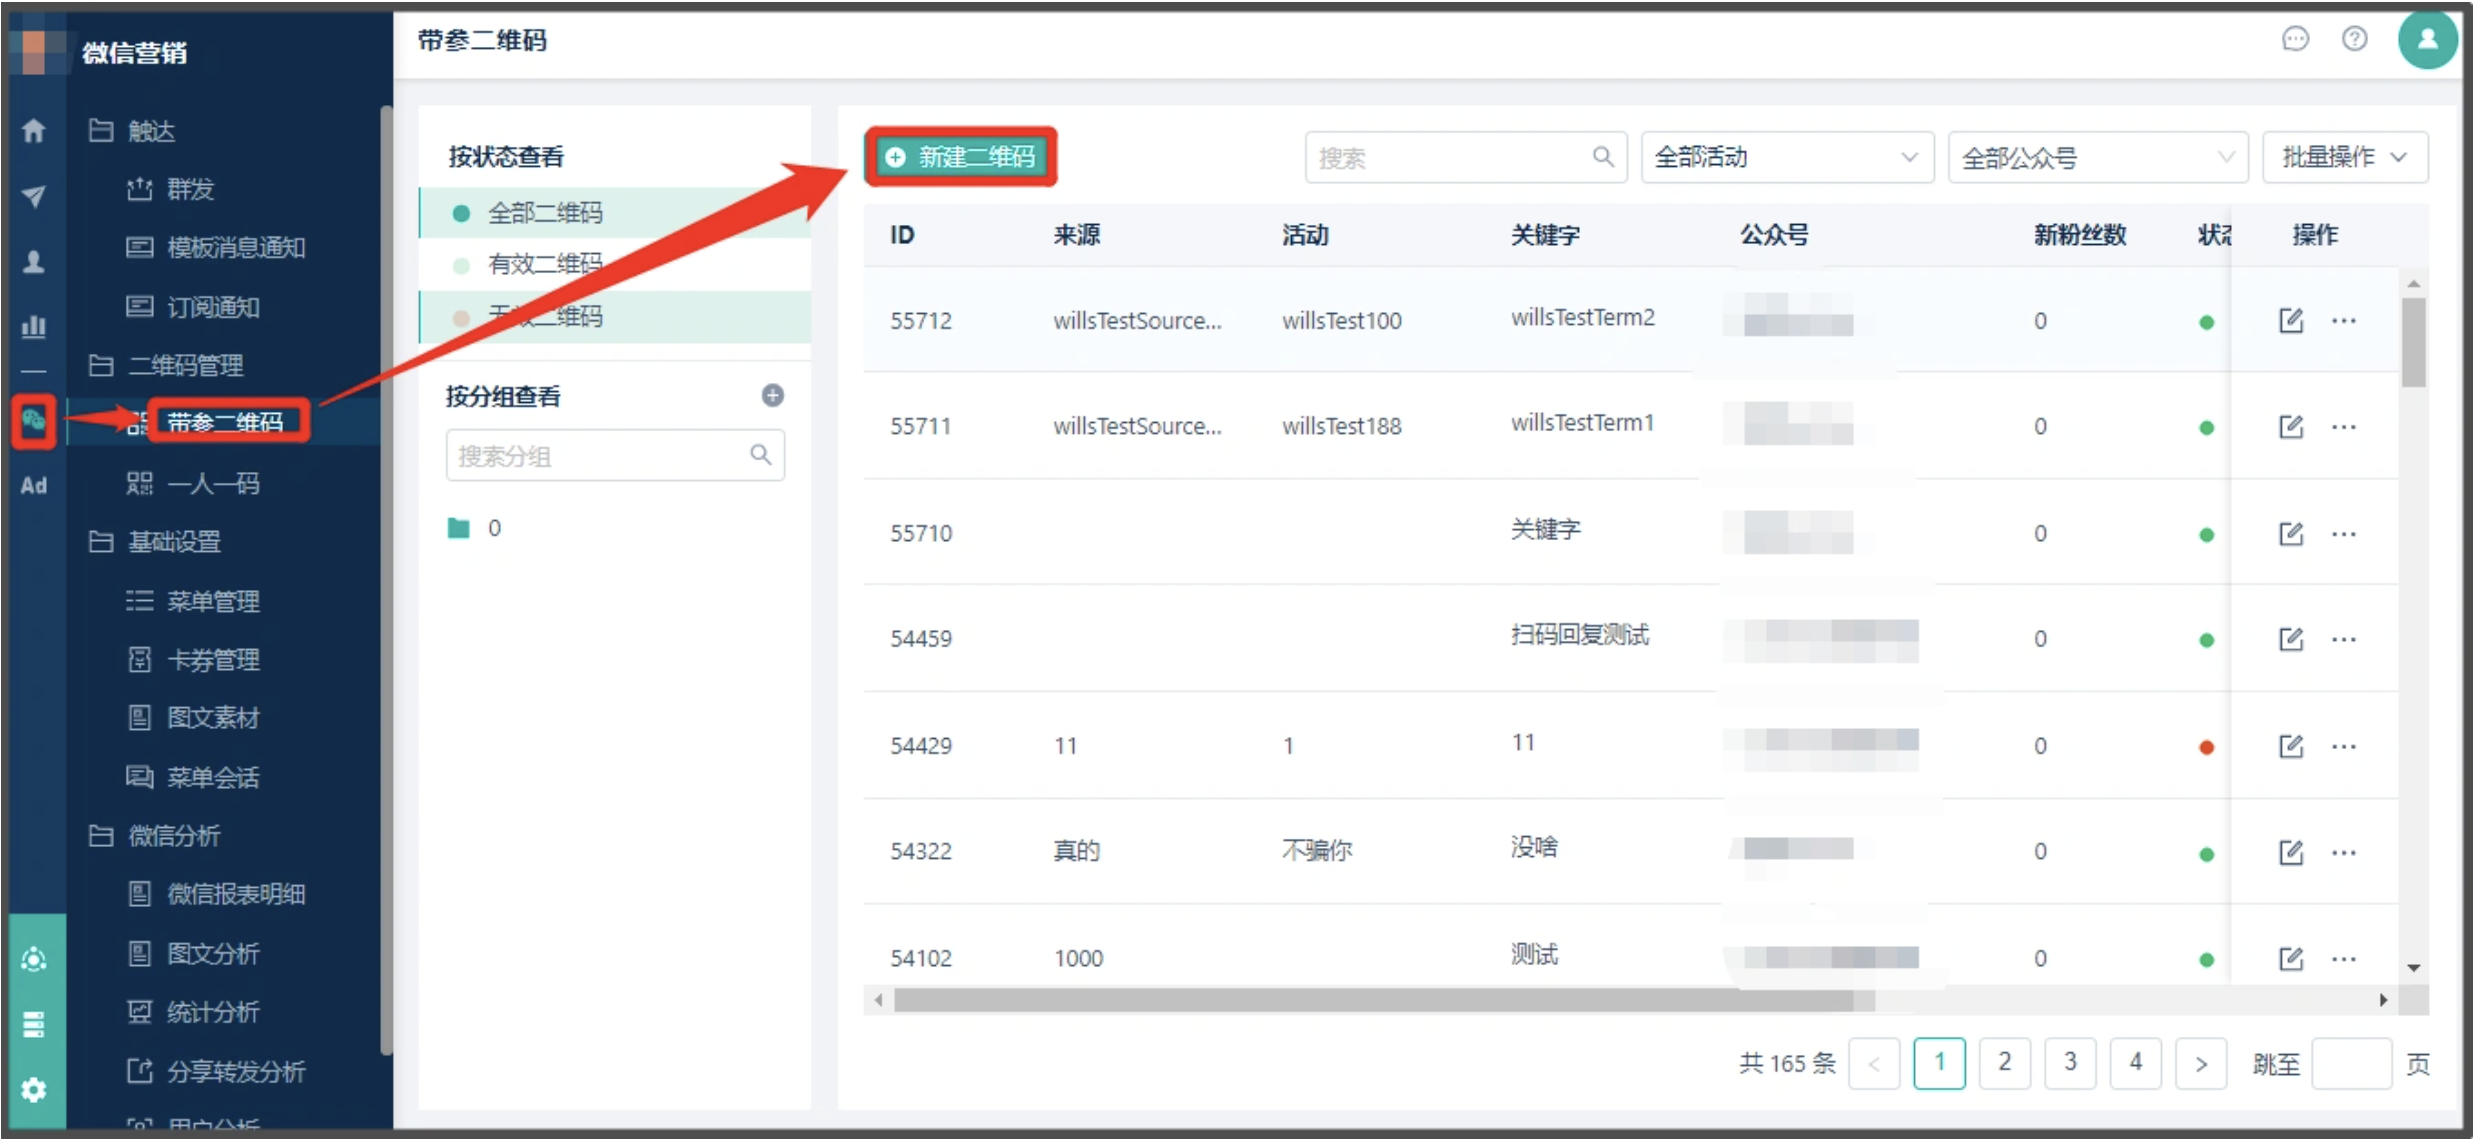Edit QR code row 54429
The image size is (2476, 1144).
coord(2290,746)
